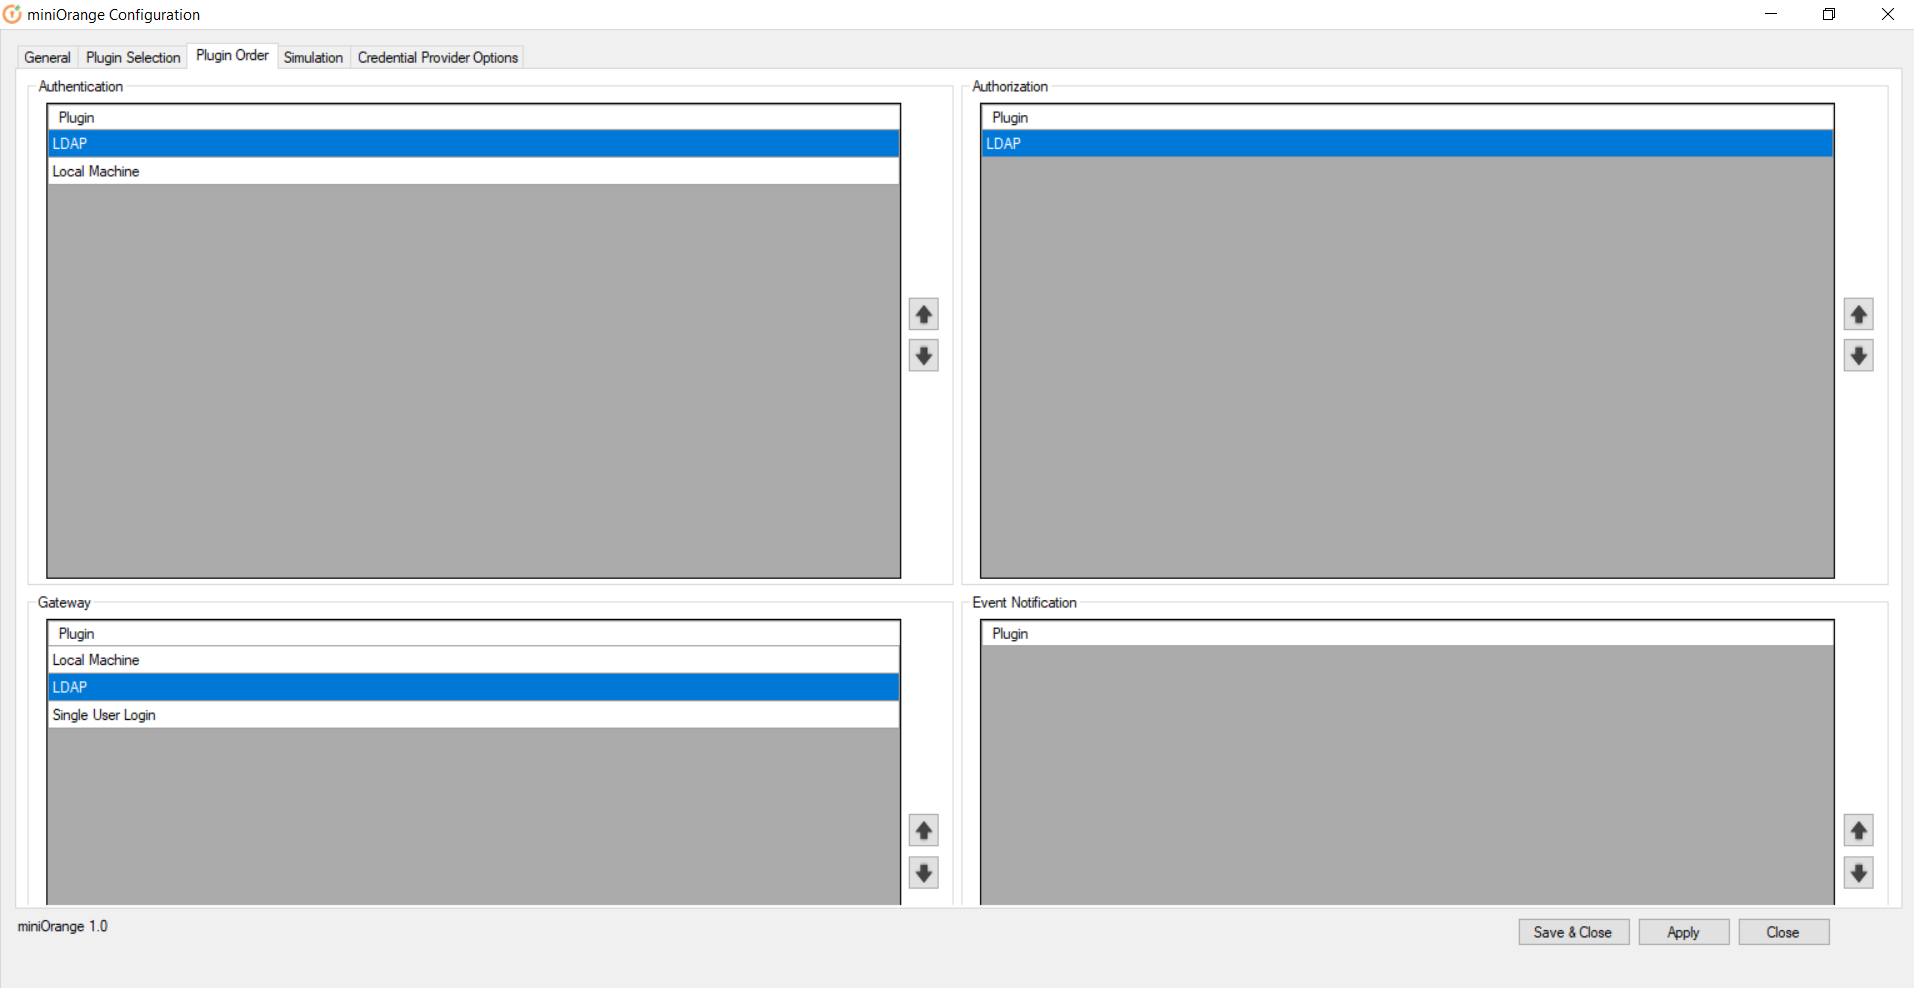The width and height of the screenshot is (1914, 988).
Task: Select LDAP row in Authentication list
Action: tap(474, 144)
